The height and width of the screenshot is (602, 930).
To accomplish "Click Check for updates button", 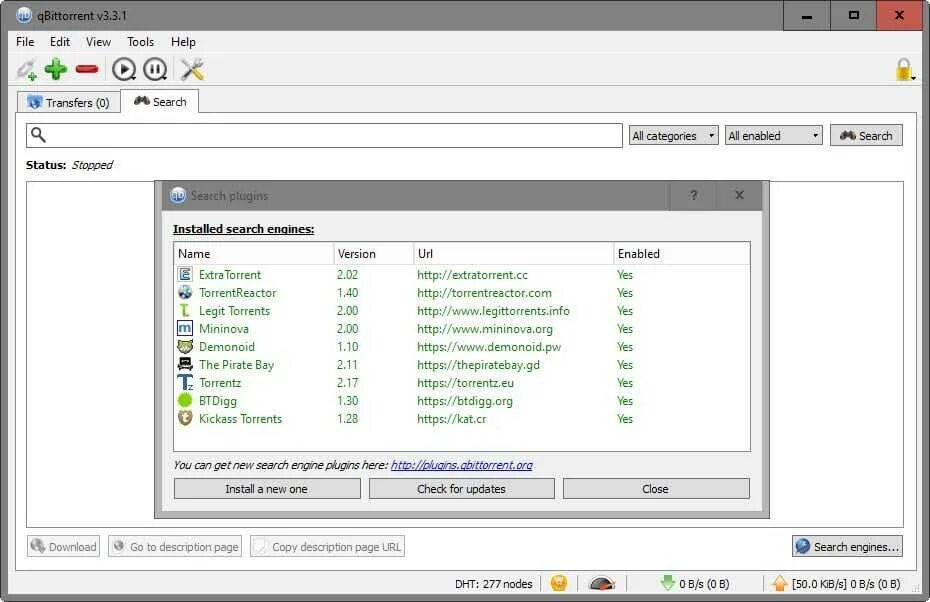I will tap(461, 489).
